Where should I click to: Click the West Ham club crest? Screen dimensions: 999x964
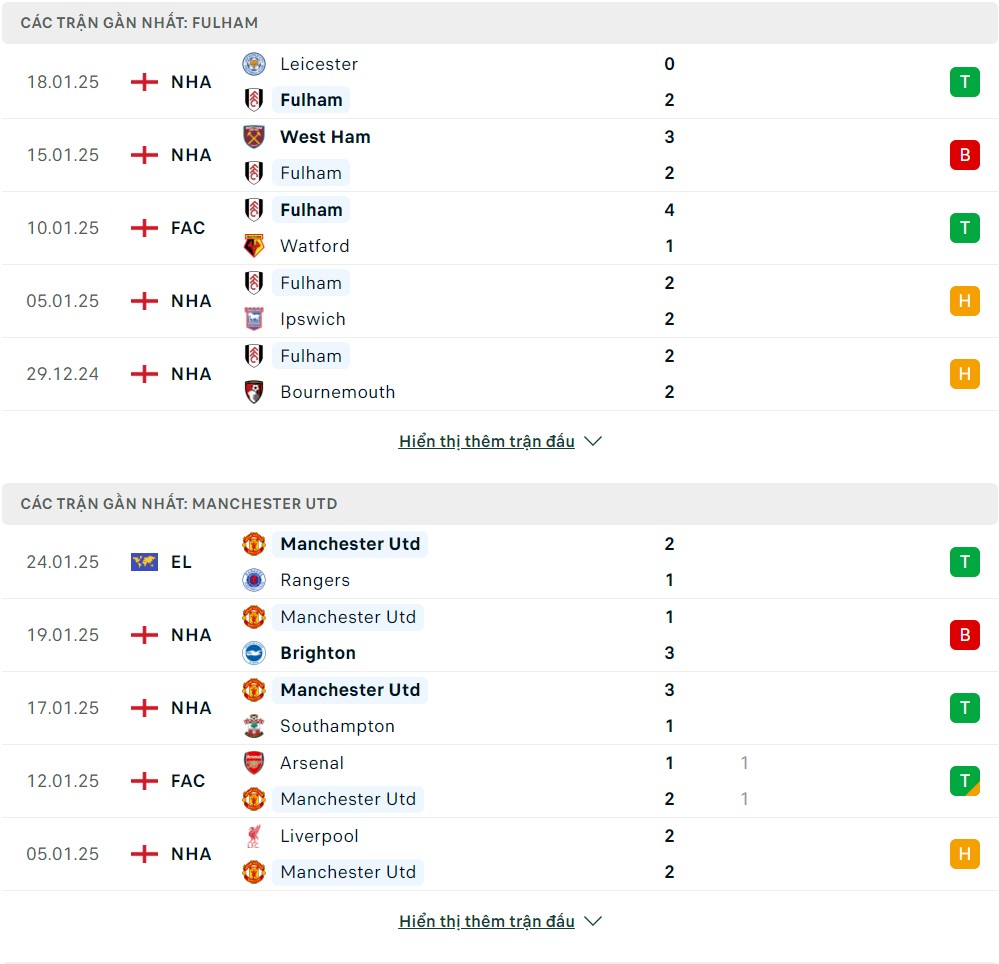pos(254,136)
